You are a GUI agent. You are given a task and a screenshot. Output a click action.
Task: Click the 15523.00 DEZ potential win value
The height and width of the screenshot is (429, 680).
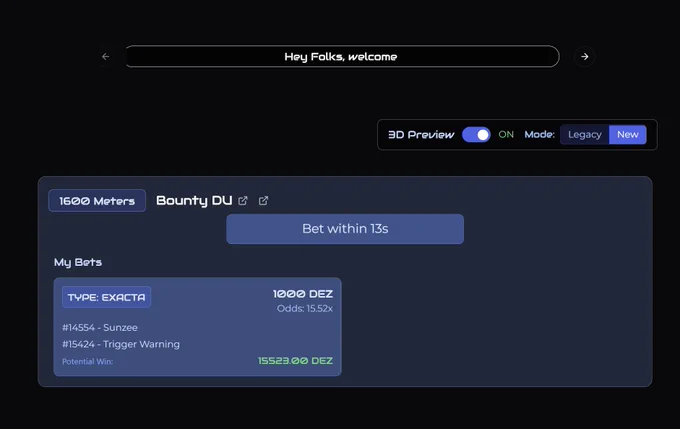[295, 360]
